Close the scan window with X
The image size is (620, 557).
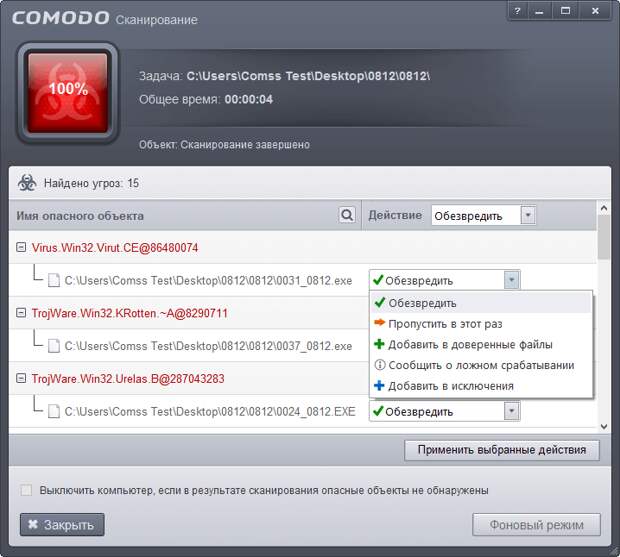point(595,11)
